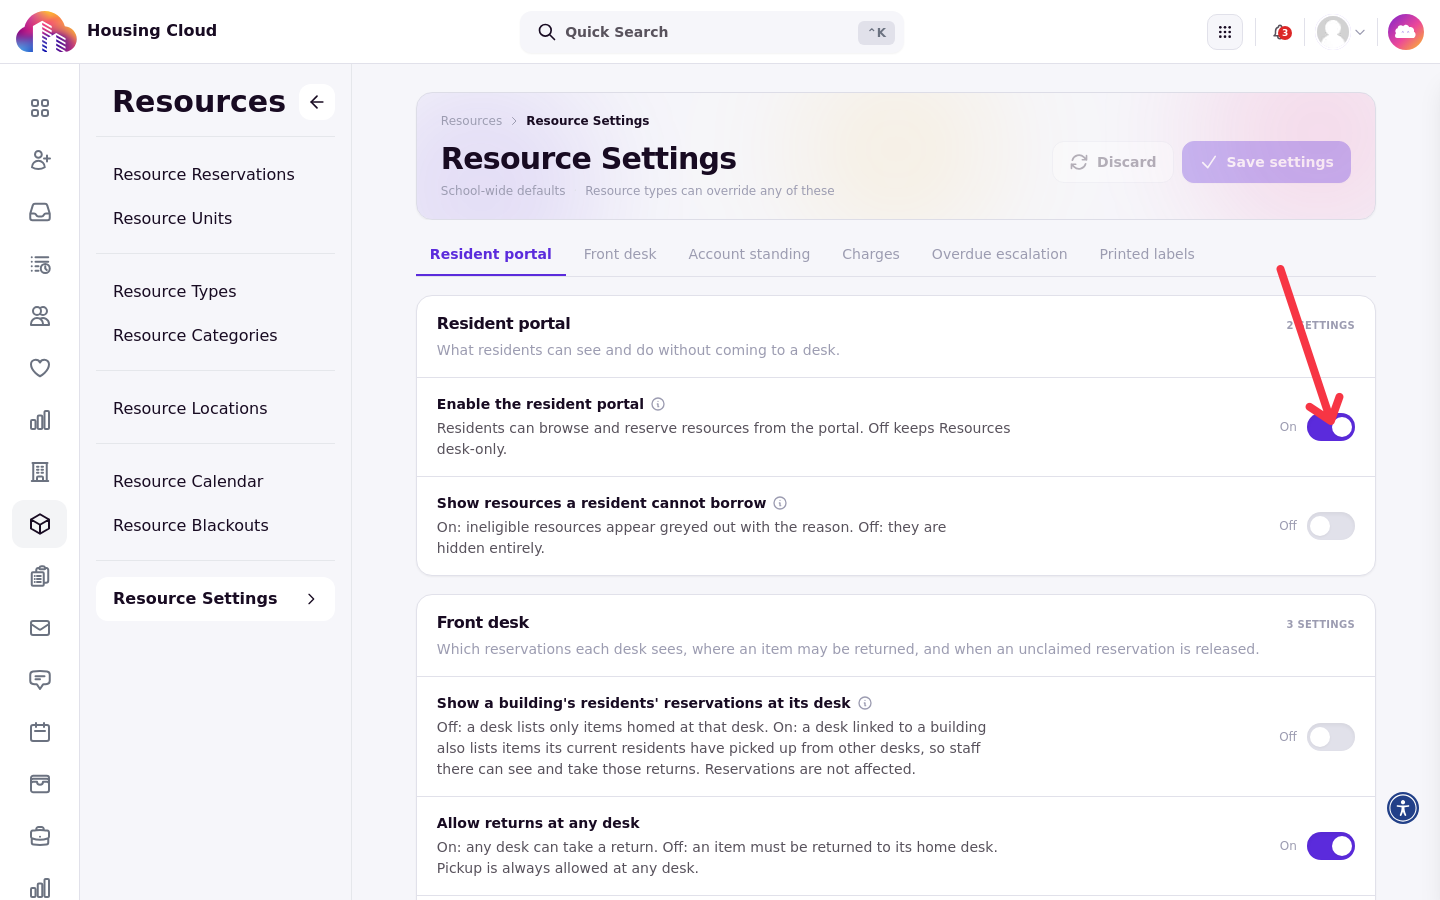
Task: Click the Resources breadcrumb link
Action: pos(471,121)
